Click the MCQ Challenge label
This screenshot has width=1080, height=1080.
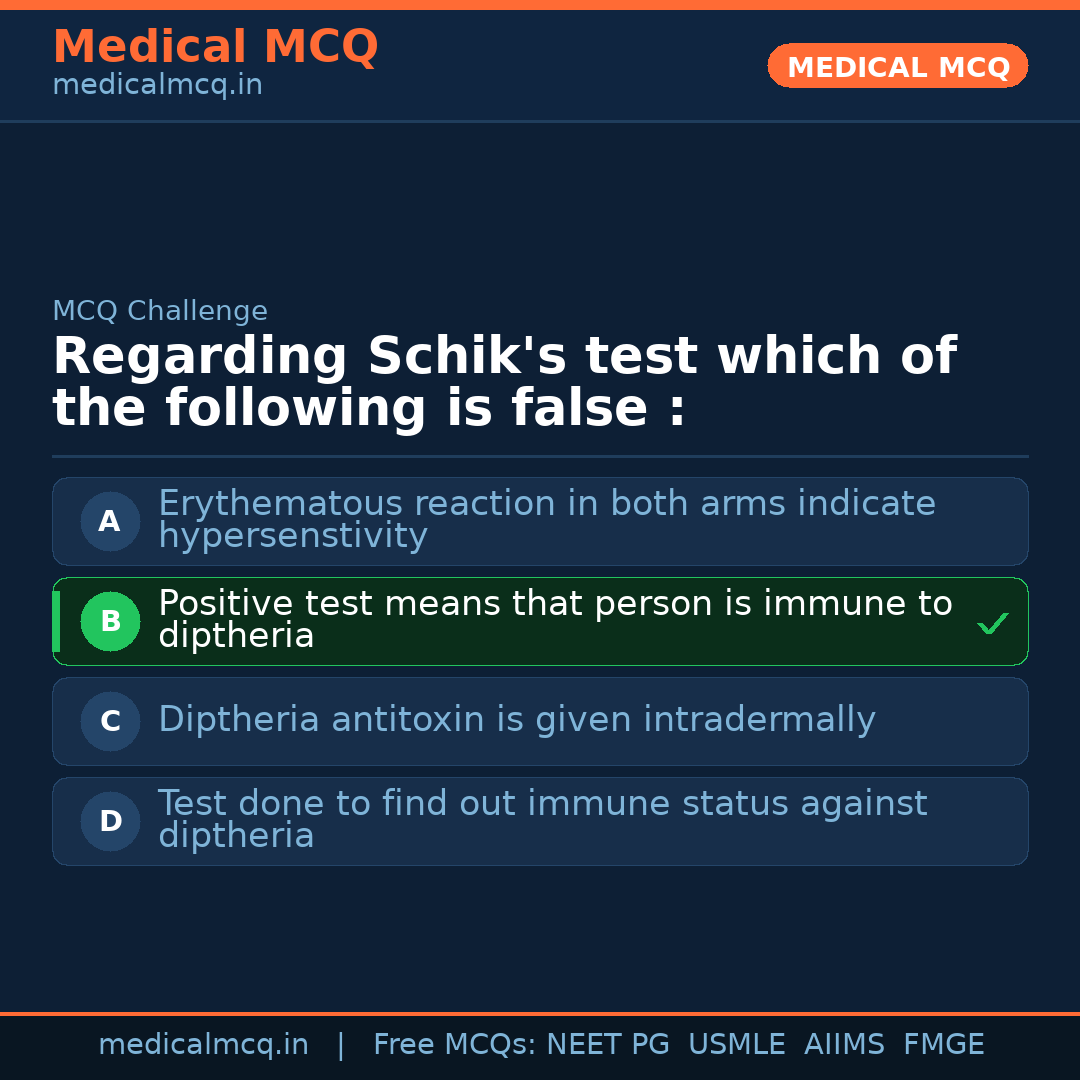tap(160, 311)
